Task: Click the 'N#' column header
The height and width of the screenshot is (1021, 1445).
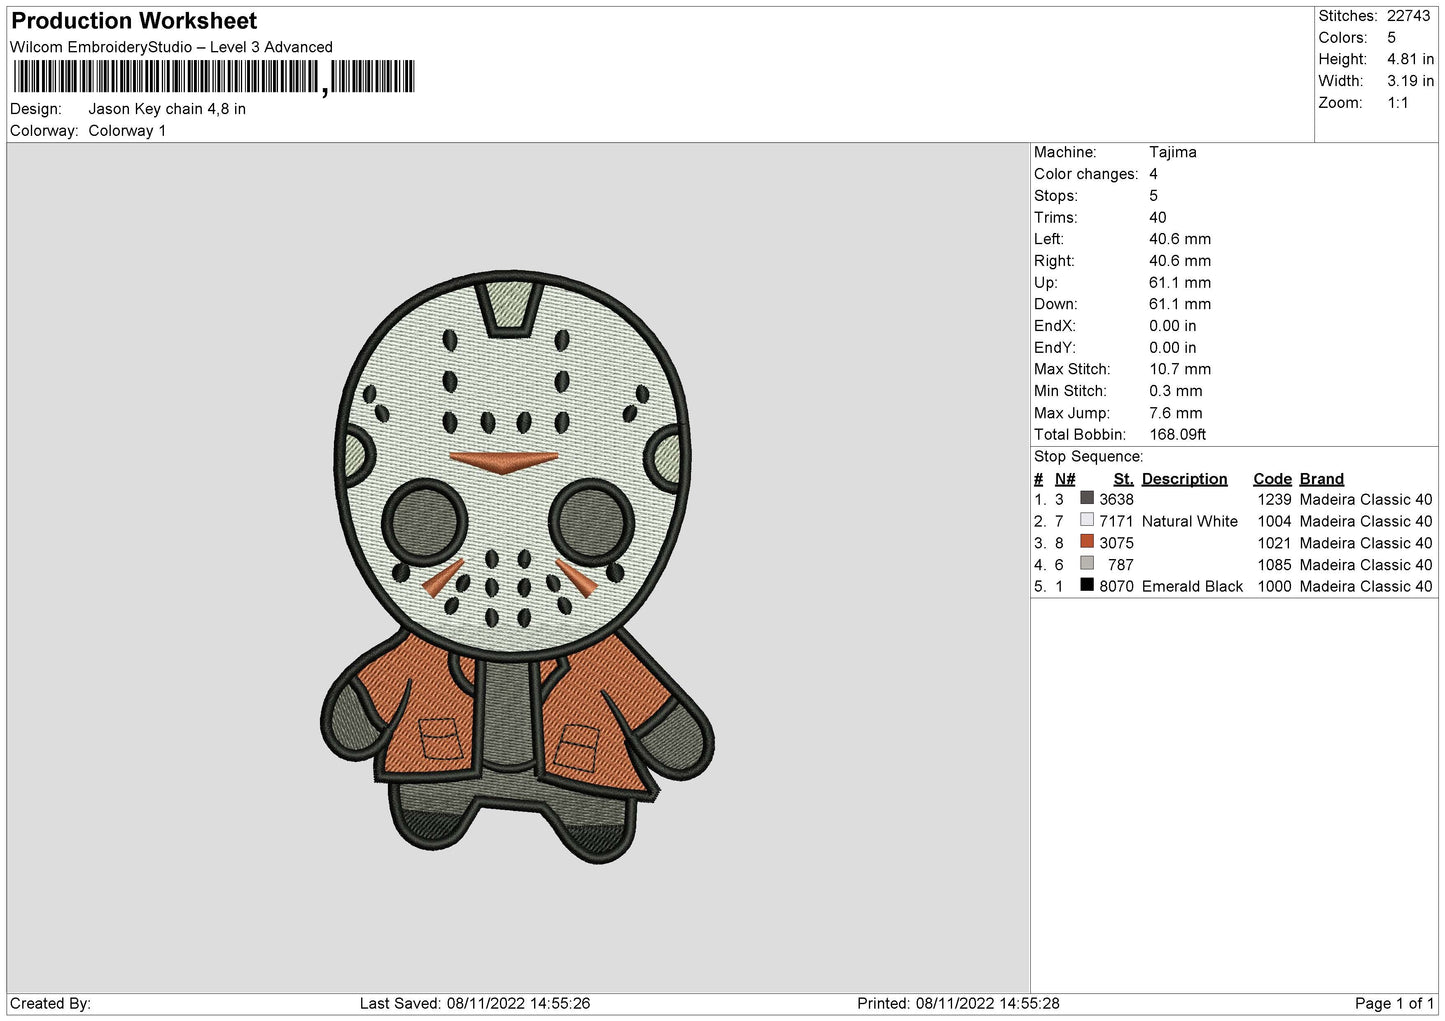Action: (1065, 479)
